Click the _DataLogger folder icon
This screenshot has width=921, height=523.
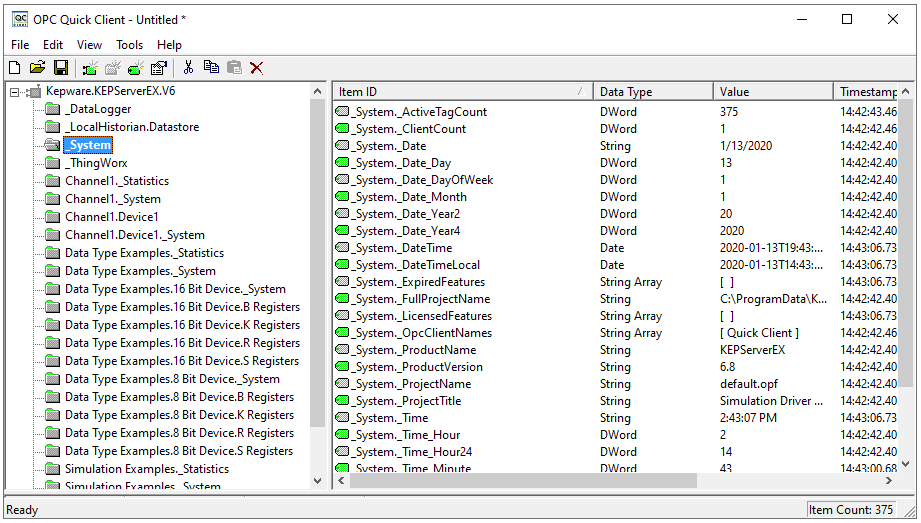(x=53, y=109)
